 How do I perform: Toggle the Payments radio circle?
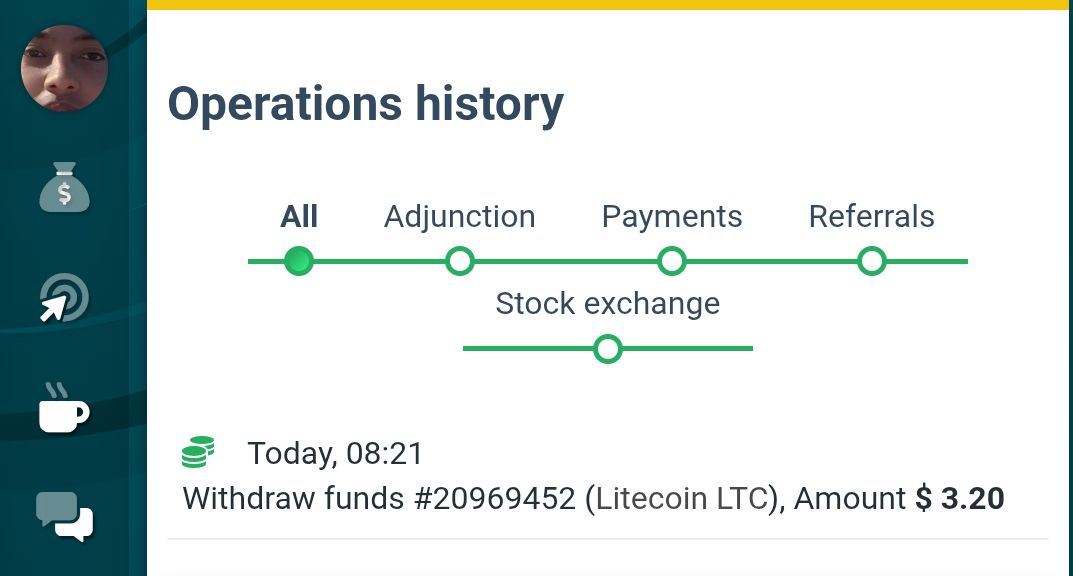tap(672, 262)
